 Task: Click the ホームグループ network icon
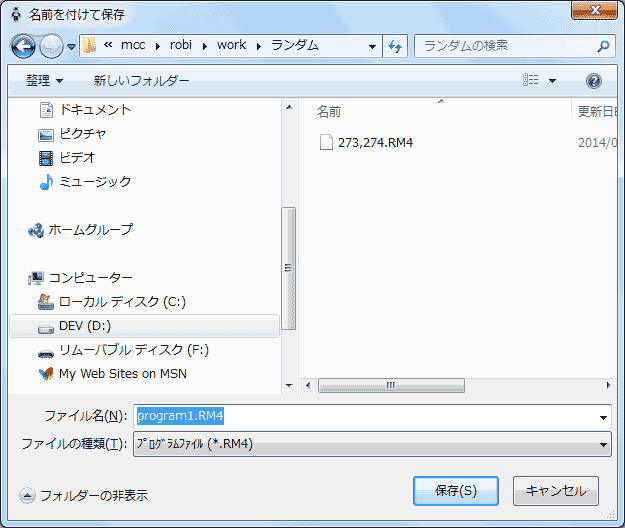tap(36, 230)
